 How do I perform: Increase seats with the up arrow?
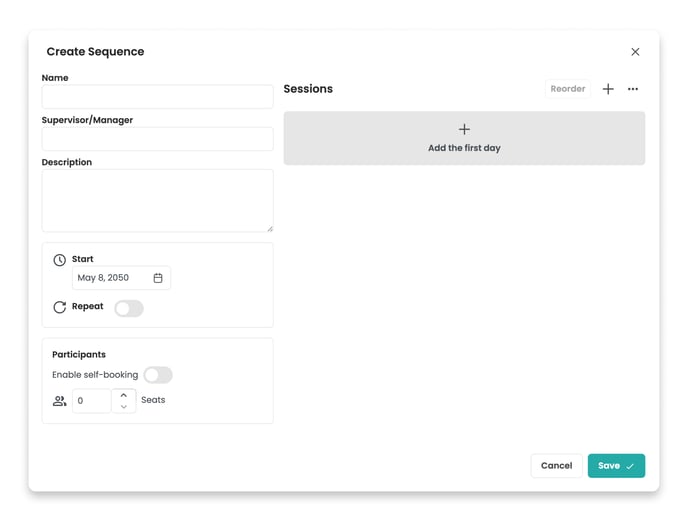[124, 395]
